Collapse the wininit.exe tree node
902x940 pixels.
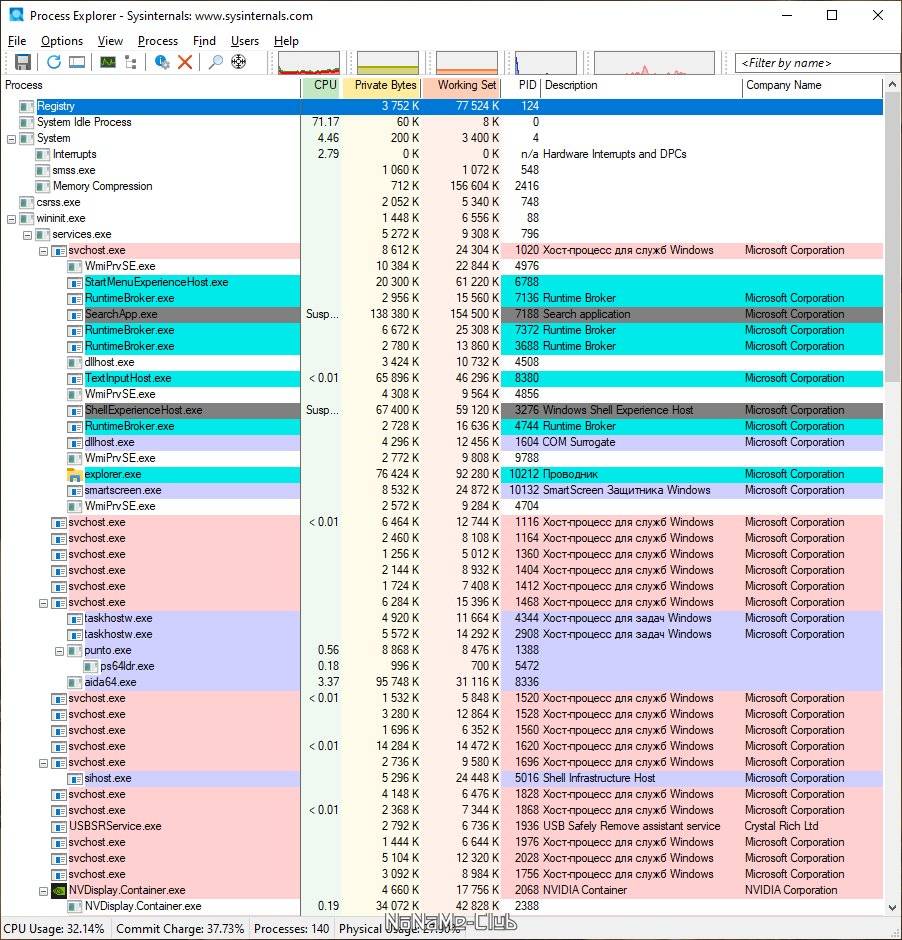click(x=11, y=219)
